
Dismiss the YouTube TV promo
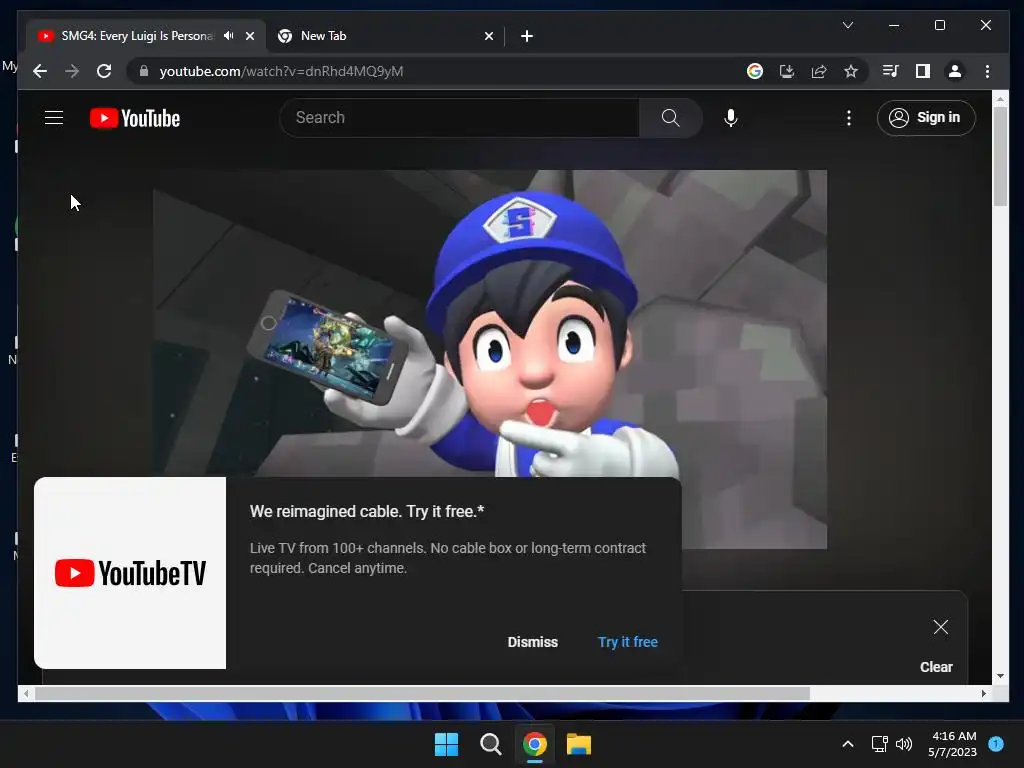[x=532, y=642]
